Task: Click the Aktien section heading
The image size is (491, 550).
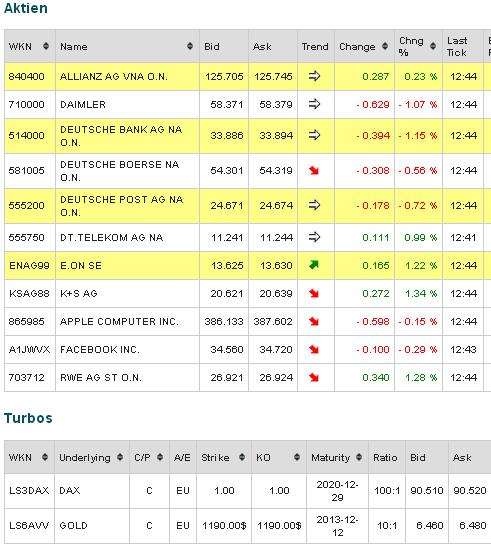Action: coord(26,8)
